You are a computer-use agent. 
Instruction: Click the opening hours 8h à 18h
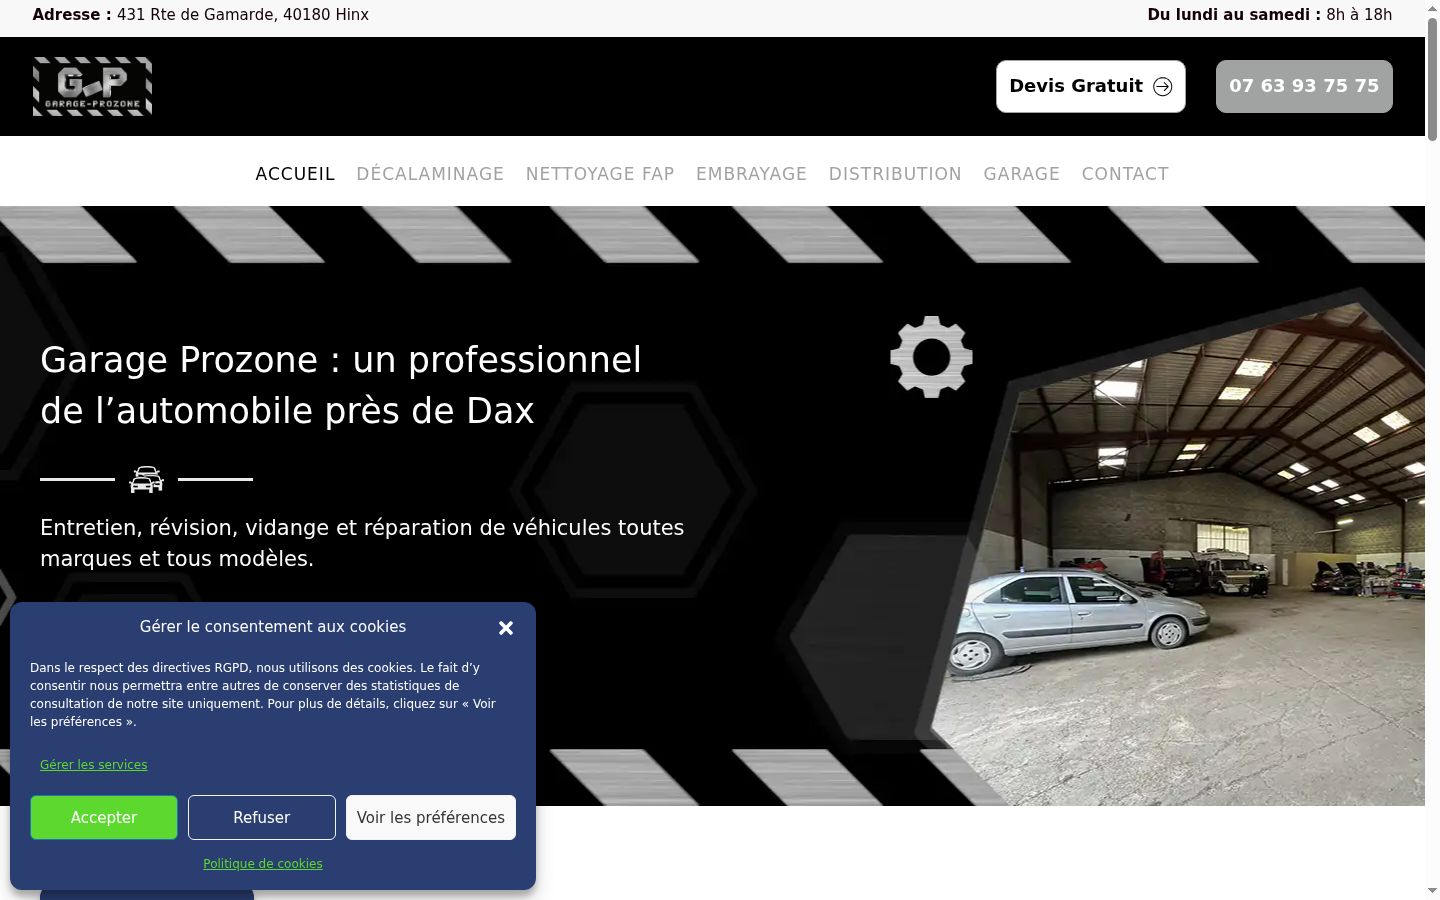click(x=1359, y=15)
